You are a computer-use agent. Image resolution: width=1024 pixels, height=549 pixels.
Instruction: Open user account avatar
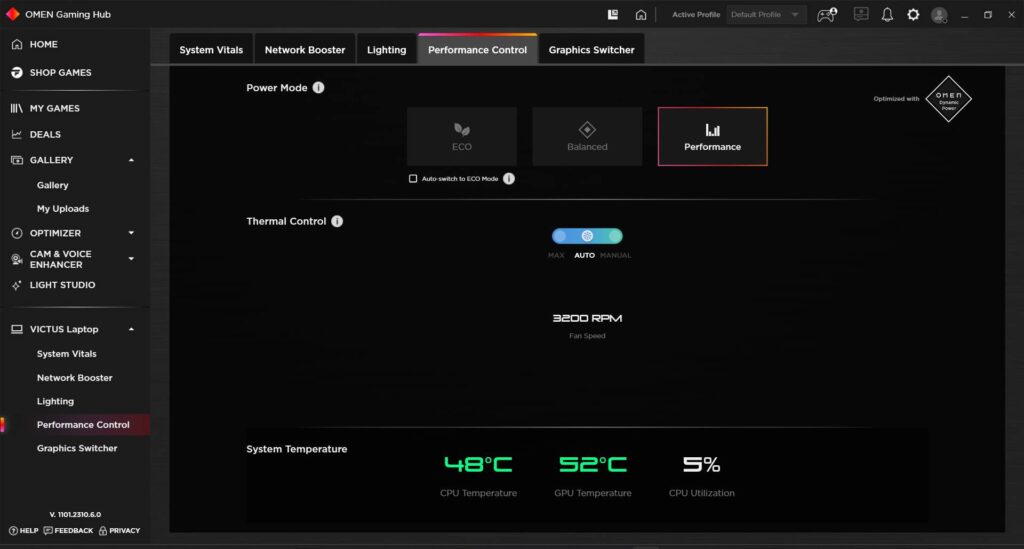coord(939,15)
